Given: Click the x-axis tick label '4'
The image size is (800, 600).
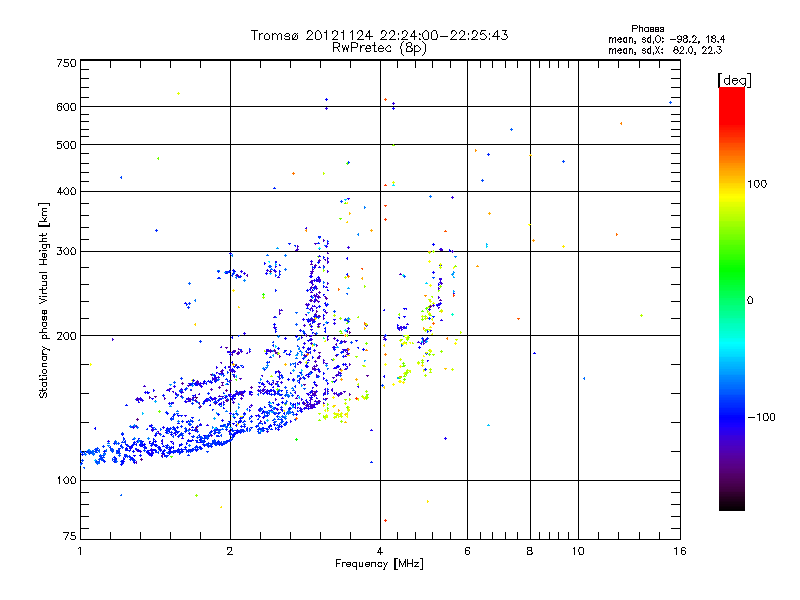Looking at the screenshot, I should [x=380, y=551].
